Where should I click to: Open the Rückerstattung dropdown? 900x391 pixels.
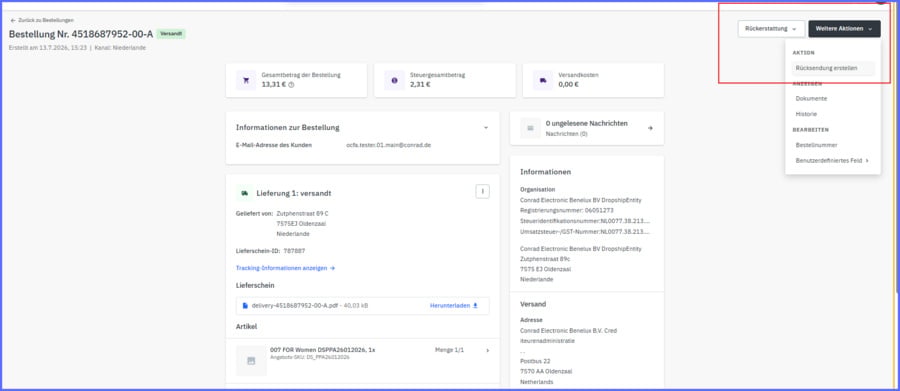point(771,29)
